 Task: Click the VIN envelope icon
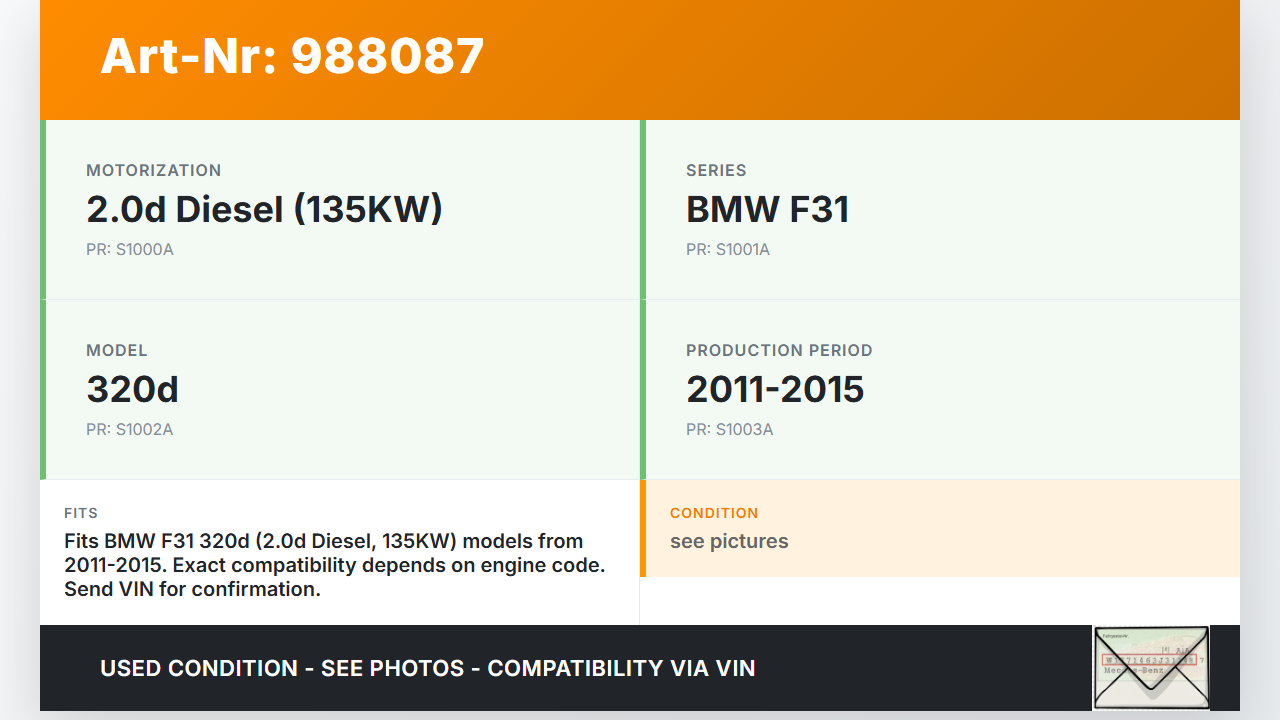(1151, 668)
